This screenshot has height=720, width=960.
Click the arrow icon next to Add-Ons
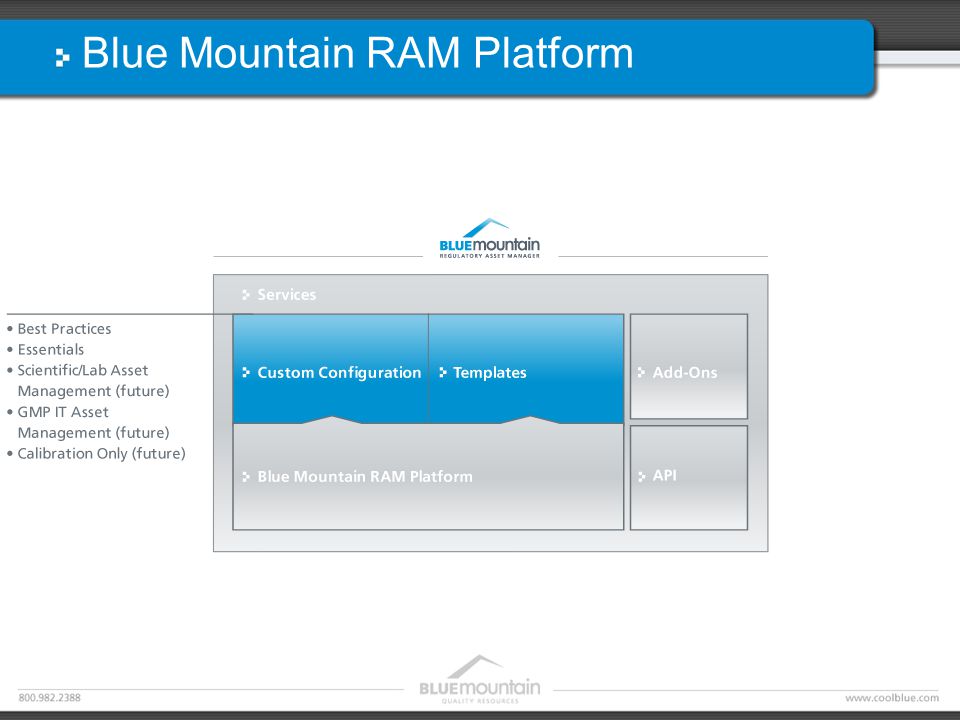(x=641, y=372)
